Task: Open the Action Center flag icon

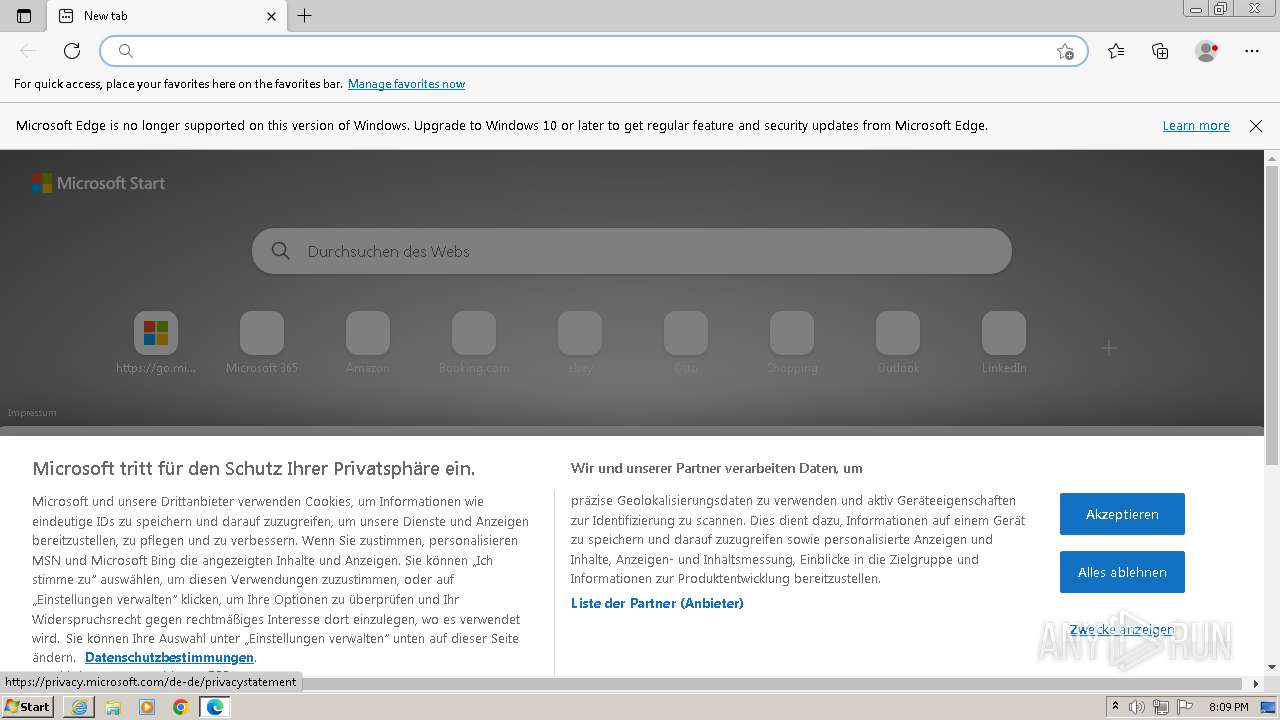Action: [x=1183, y=707]
